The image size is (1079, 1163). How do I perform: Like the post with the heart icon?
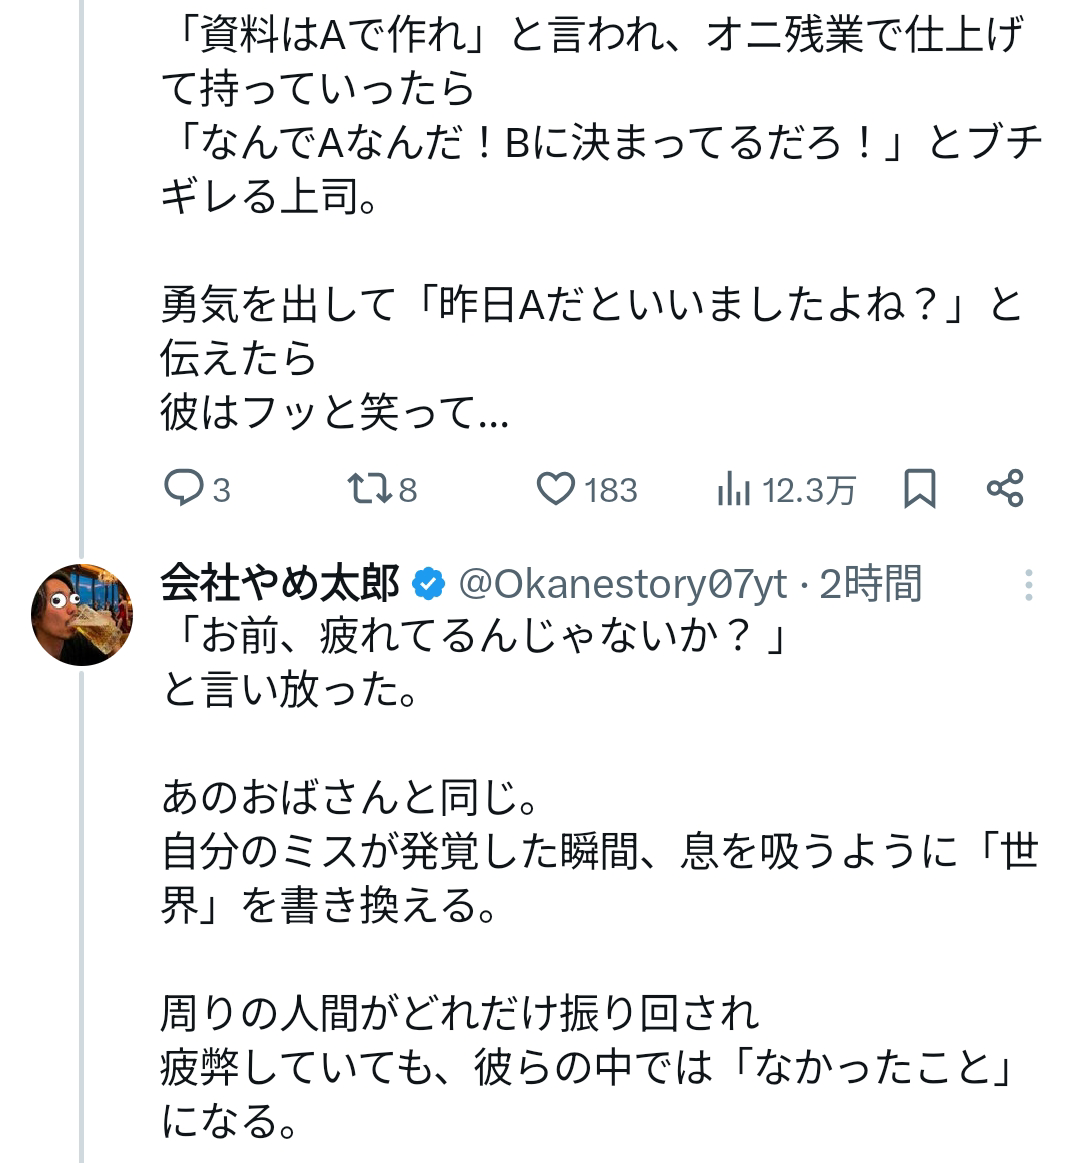(x=556, y=489)
